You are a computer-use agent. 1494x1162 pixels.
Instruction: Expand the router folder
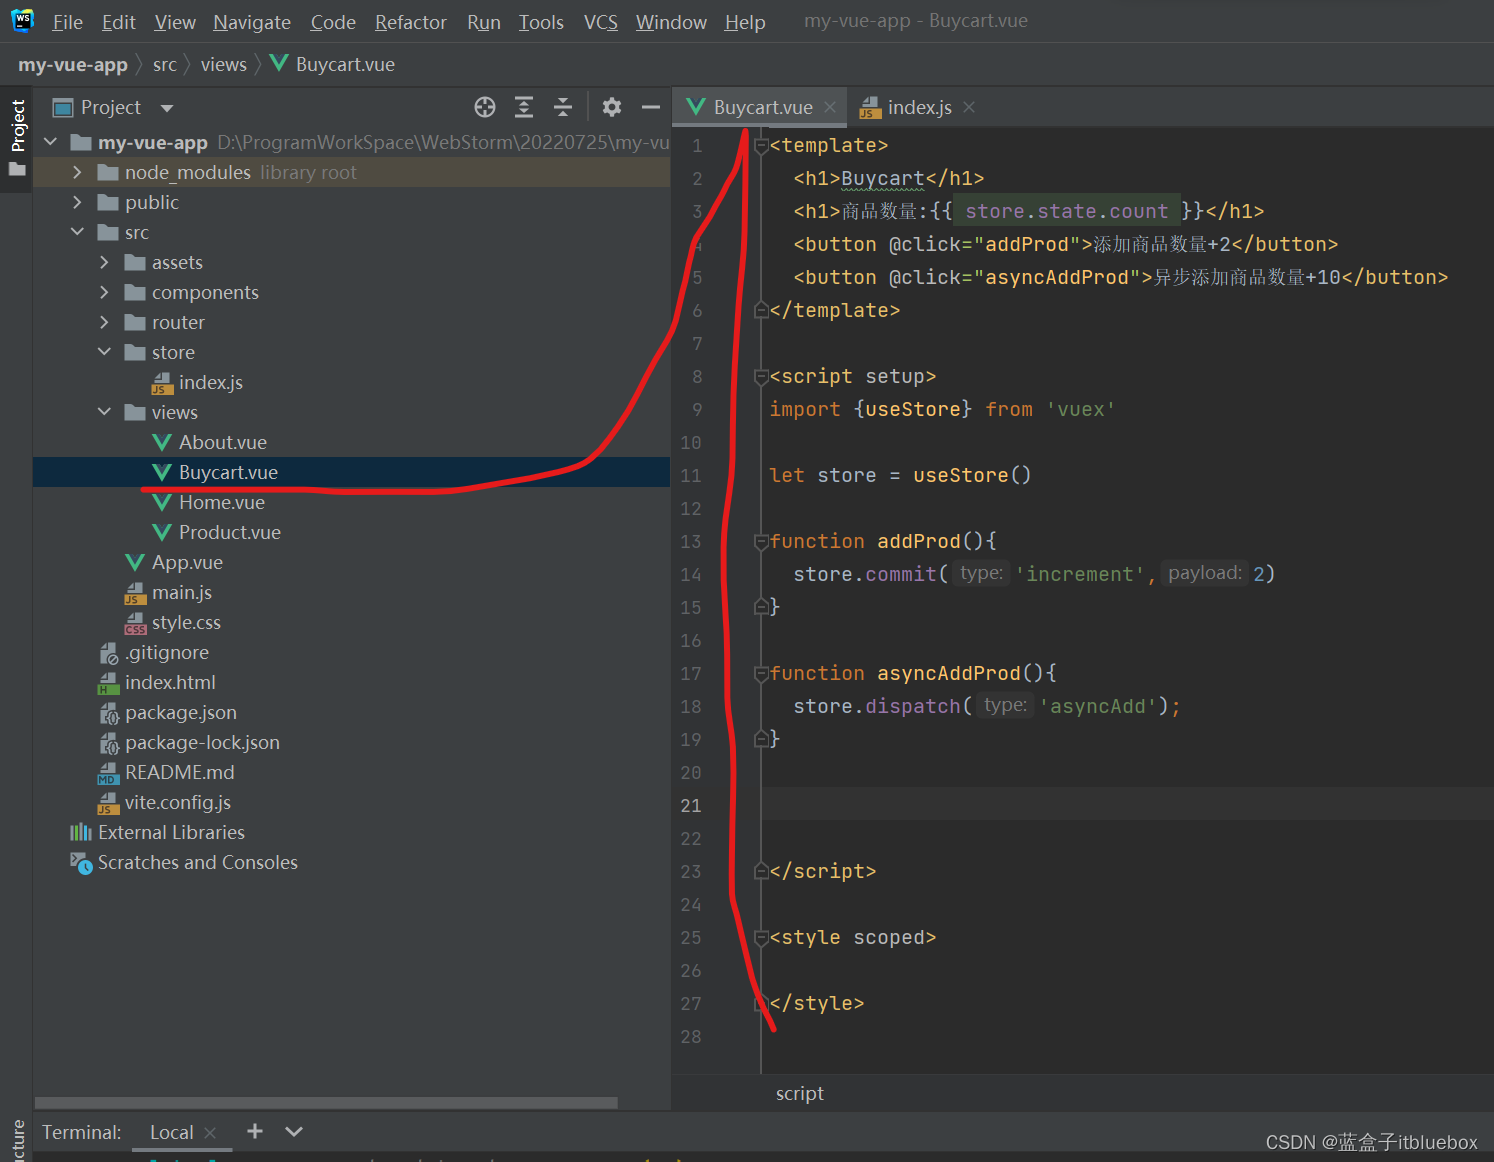(105, 322)
